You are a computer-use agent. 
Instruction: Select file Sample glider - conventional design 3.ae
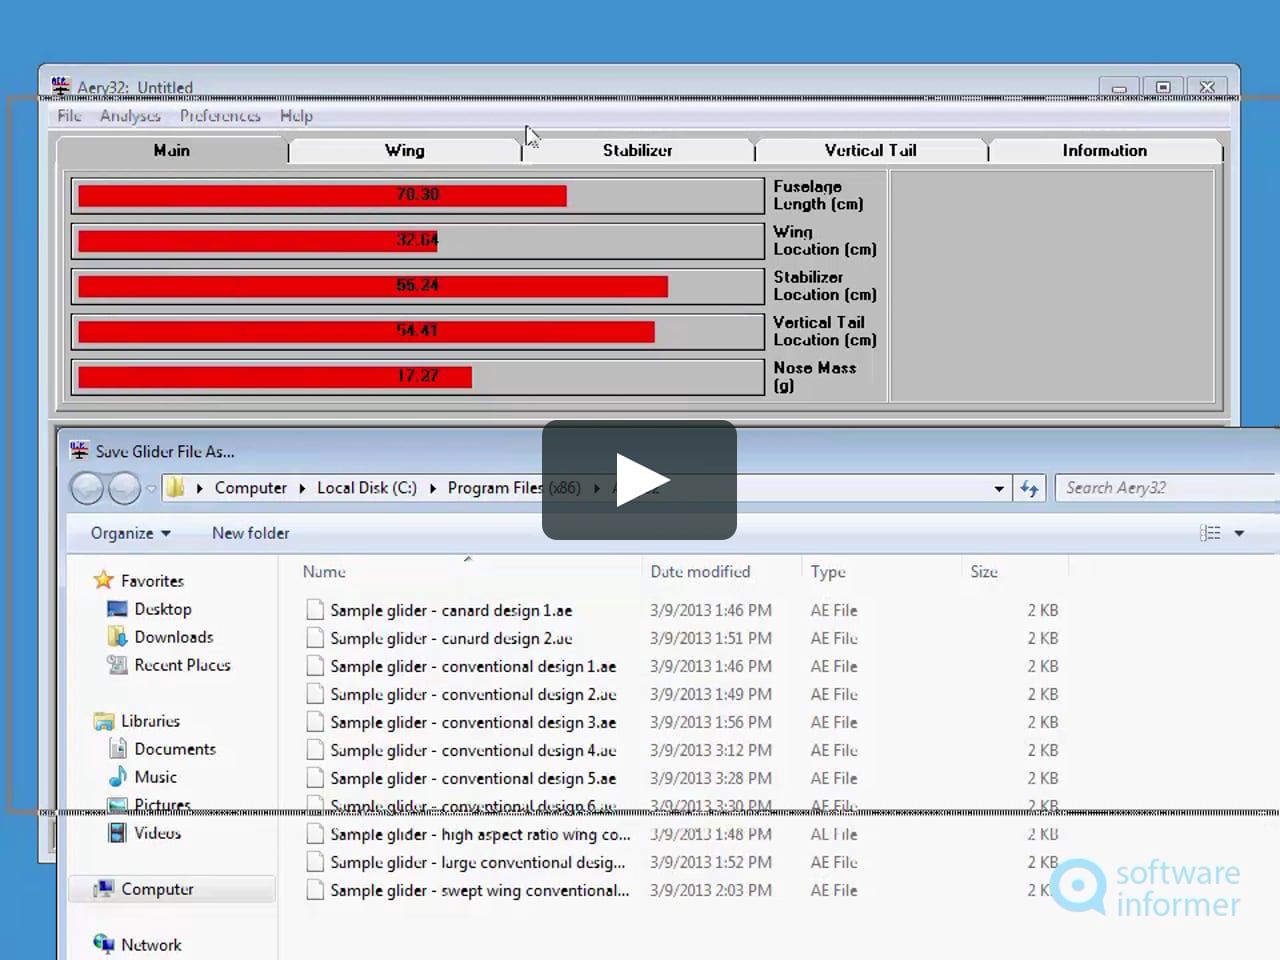click(x=473, y=722)
